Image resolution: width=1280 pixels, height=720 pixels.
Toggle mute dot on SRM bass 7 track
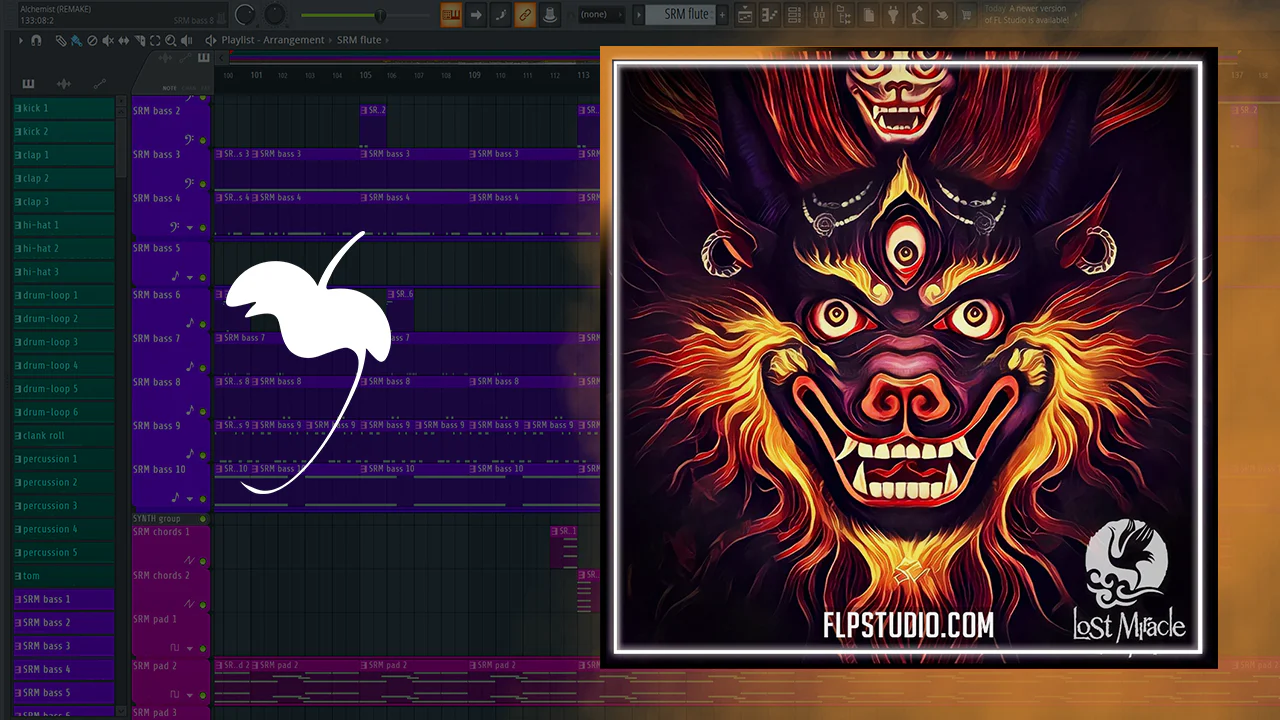tap(203, 368)
